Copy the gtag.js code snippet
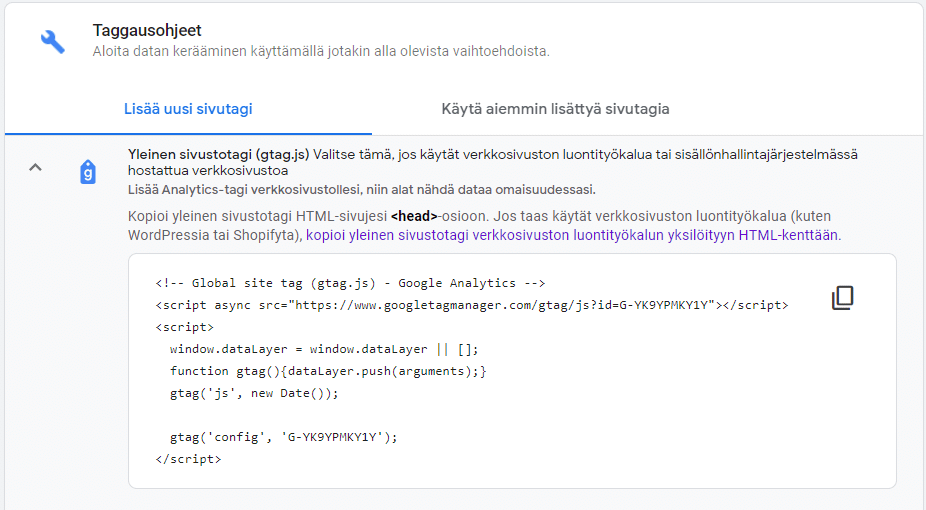Image resolution: width=926 pixels, height=510 pixels. click(843, 298)
